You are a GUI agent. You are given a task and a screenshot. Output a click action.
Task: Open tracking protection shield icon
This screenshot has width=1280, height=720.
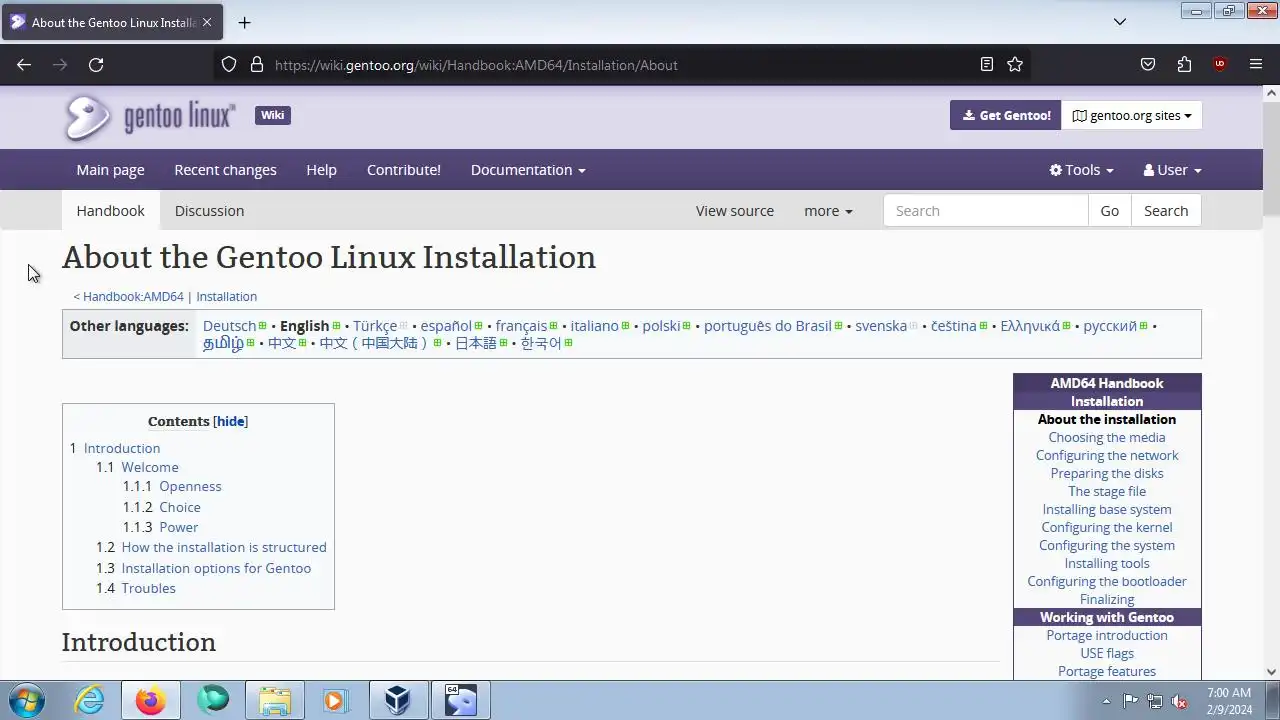tap(229, 65)
